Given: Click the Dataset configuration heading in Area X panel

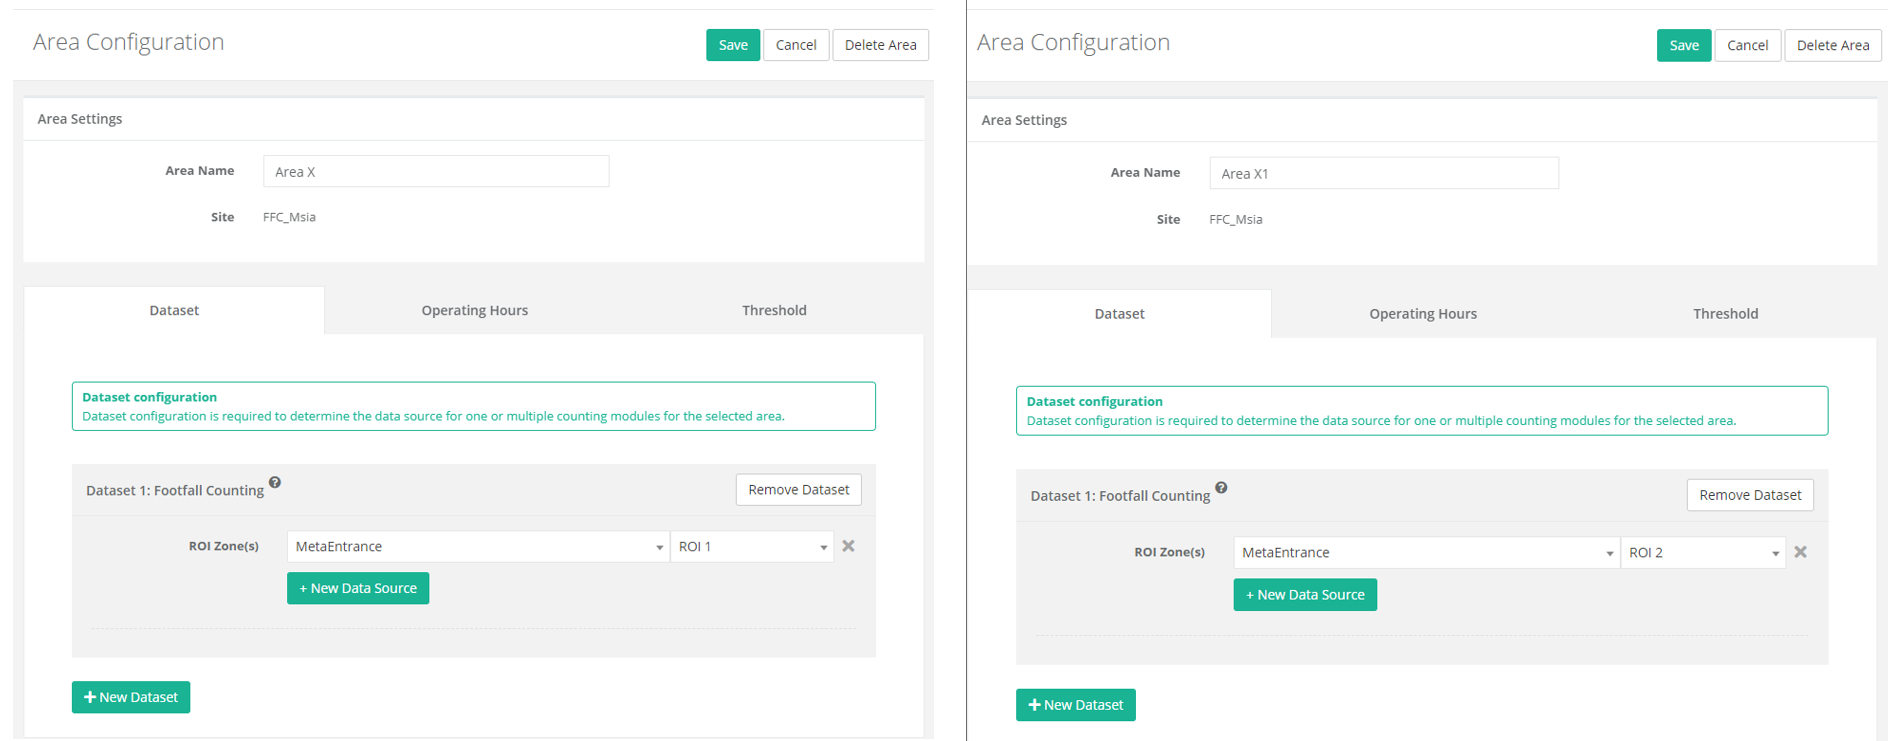Looking at the screenshot, I should [149, 397].
